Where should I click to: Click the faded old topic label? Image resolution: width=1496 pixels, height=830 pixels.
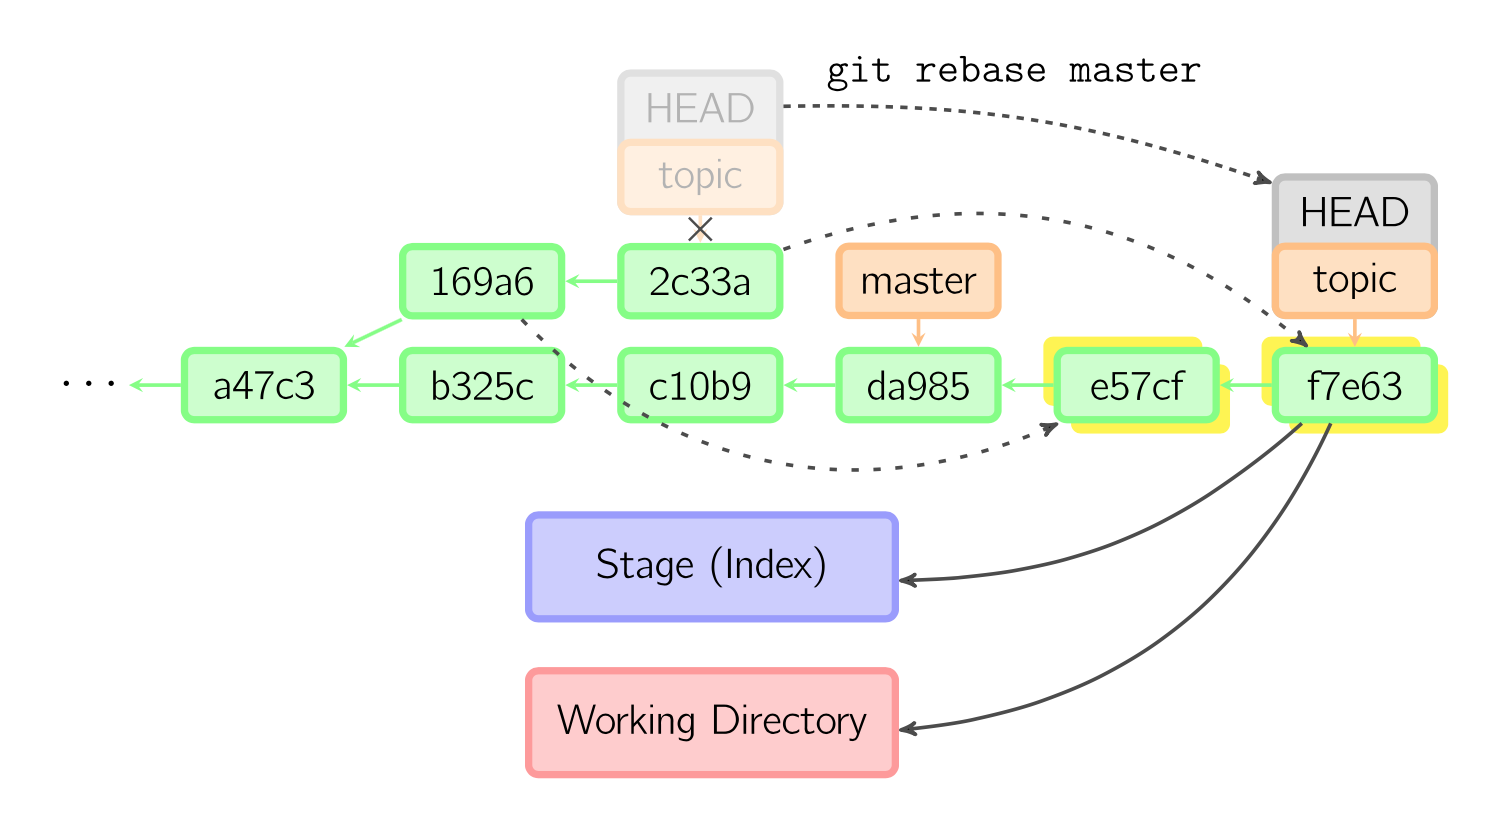pyautogui.click(x=700, y=177)
